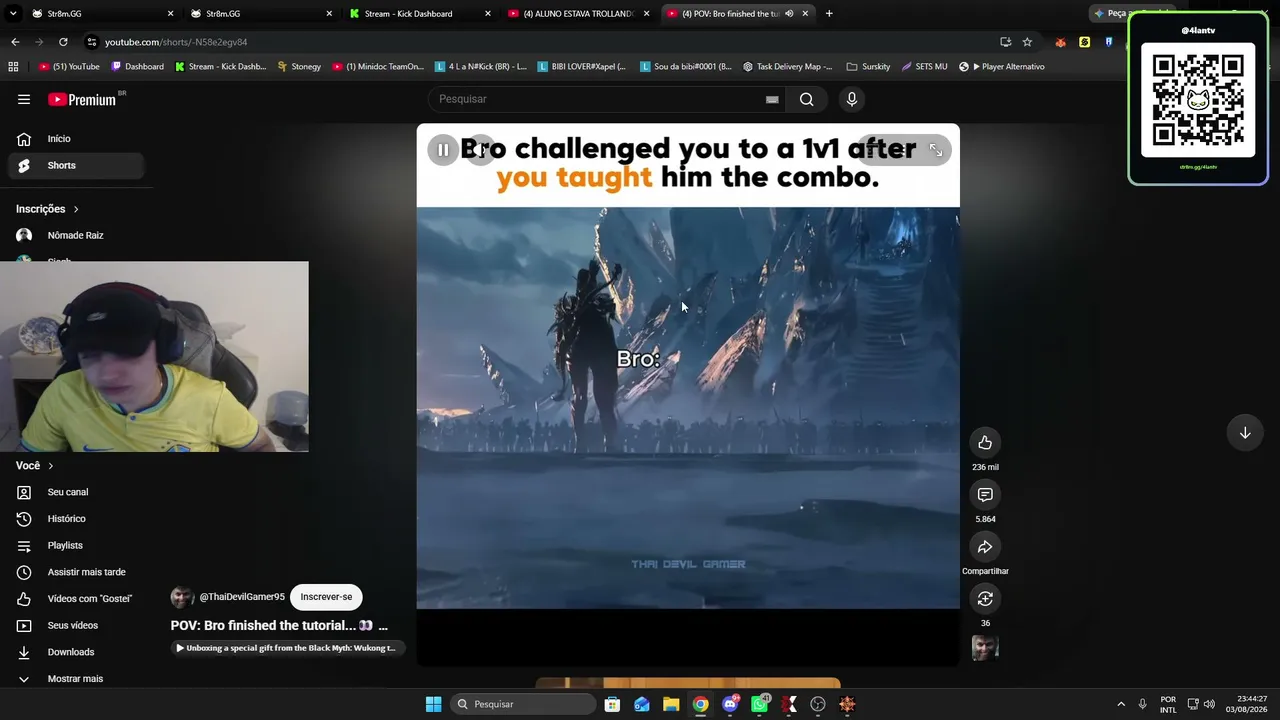This screenshot has height=720, width=1280.
Task: Open the on-screen keyboard in search box
Action: [x=772, y=99]
